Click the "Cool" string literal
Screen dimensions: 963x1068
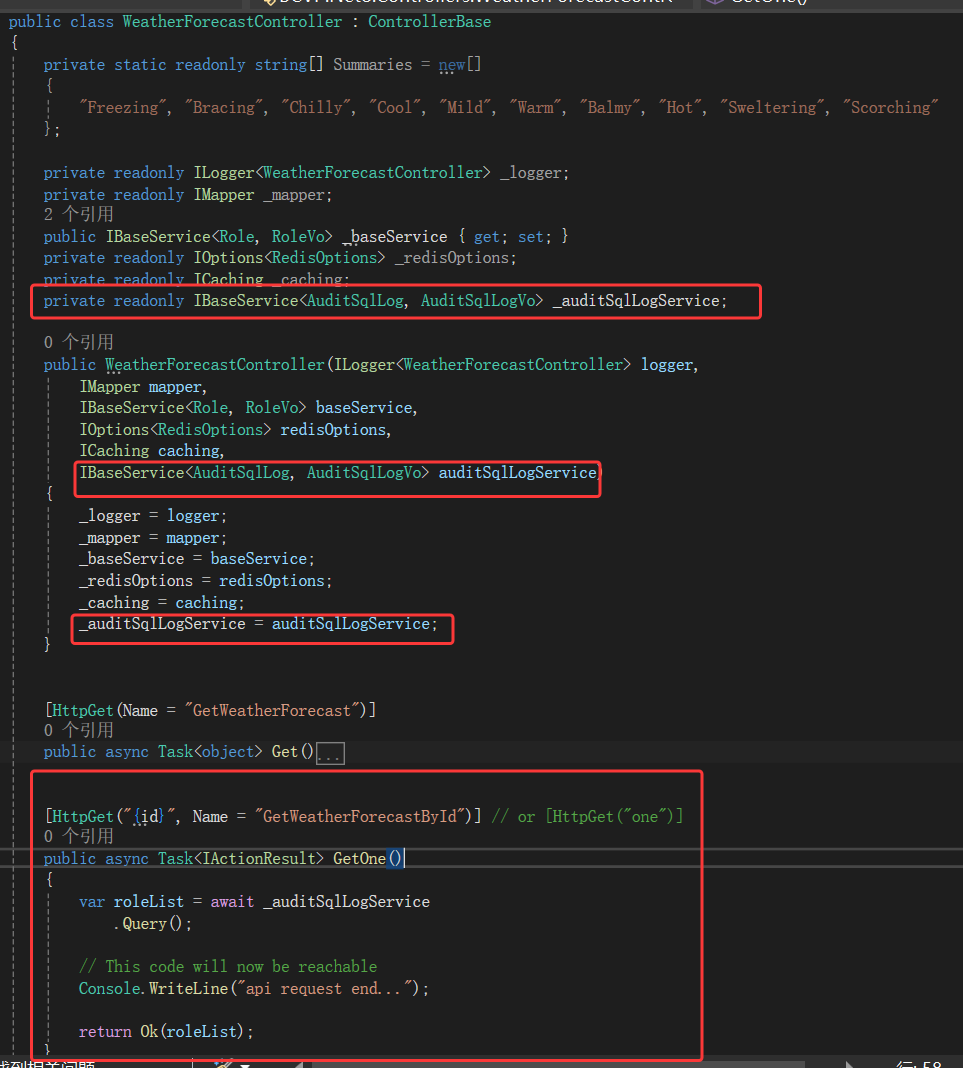click(x=396, y=108)
